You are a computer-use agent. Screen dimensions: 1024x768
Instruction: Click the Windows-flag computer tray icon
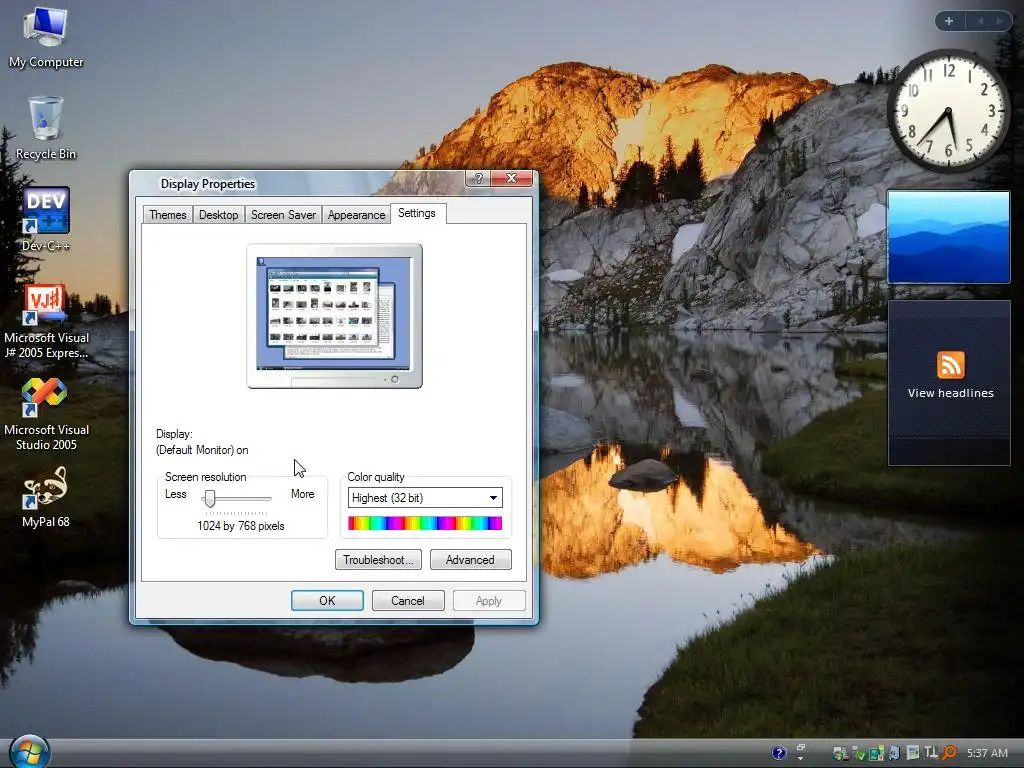[x=840, y=754]
